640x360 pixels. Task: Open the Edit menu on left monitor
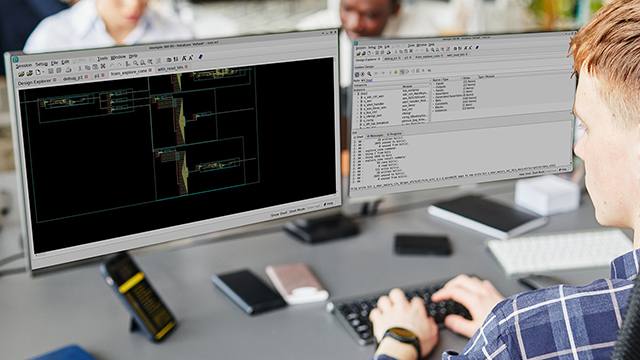[66, 62]
